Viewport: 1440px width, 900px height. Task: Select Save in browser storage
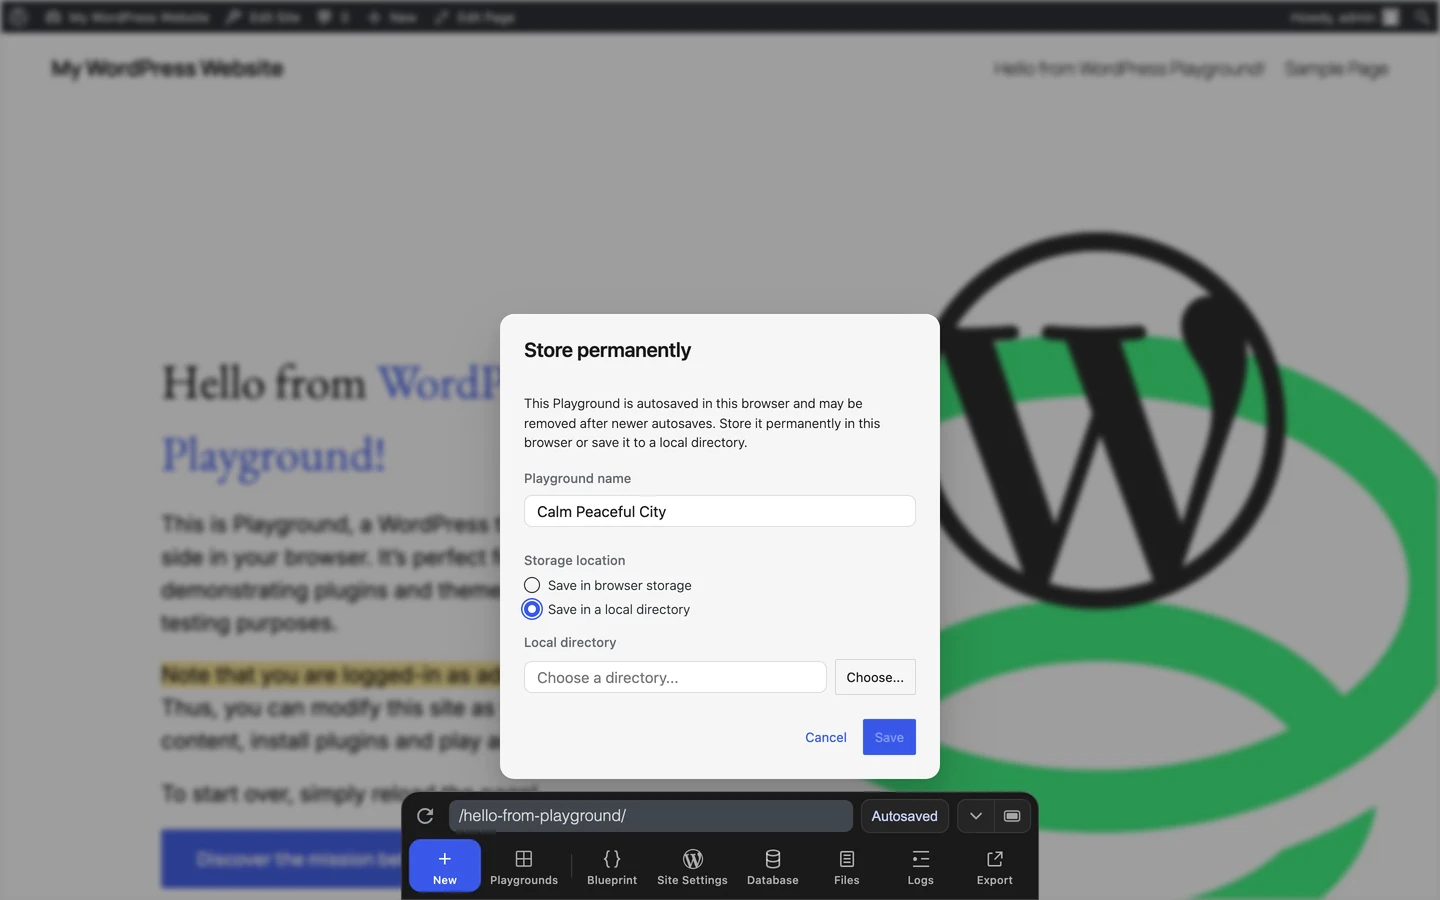click(608, 585)
